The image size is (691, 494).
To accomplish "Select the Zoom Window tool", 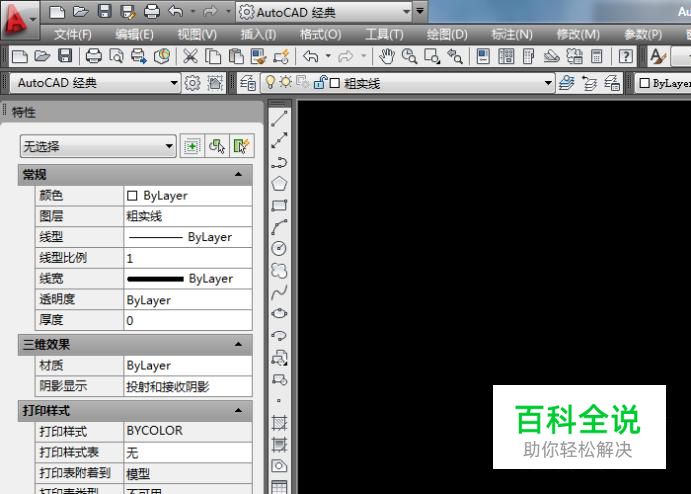I will tap(432, 56).
